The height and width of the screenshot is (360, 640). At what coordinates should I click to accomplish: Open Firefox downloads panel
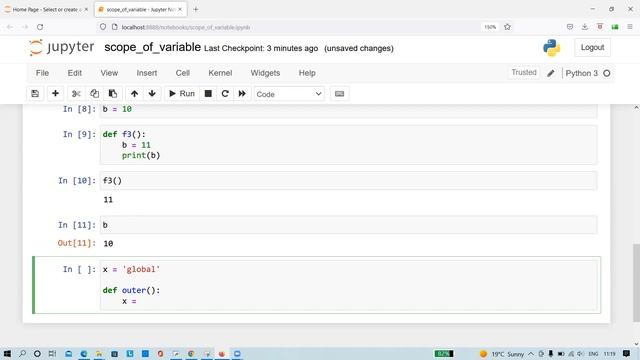point(585,27)
